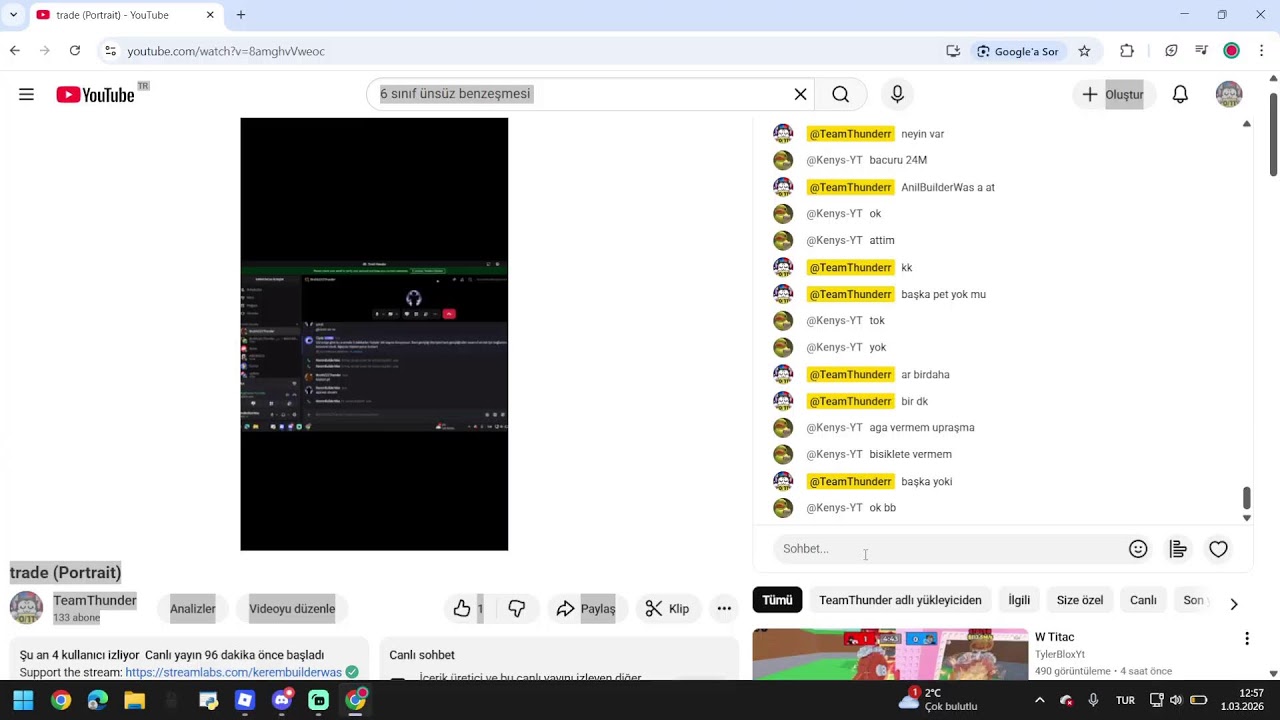Viewport: 1280px width, 720px height.
Task: Click the live chat scrollbar thumb
Action: 1246,497
